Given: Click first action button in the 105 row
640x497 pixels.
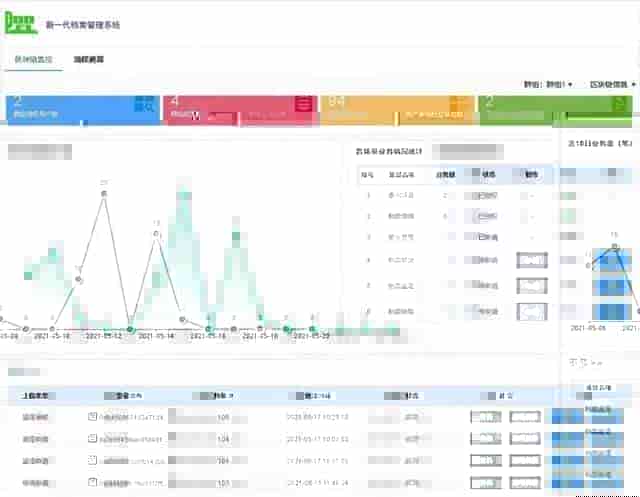Looking at the screenshot, I should tap(486, 417).
